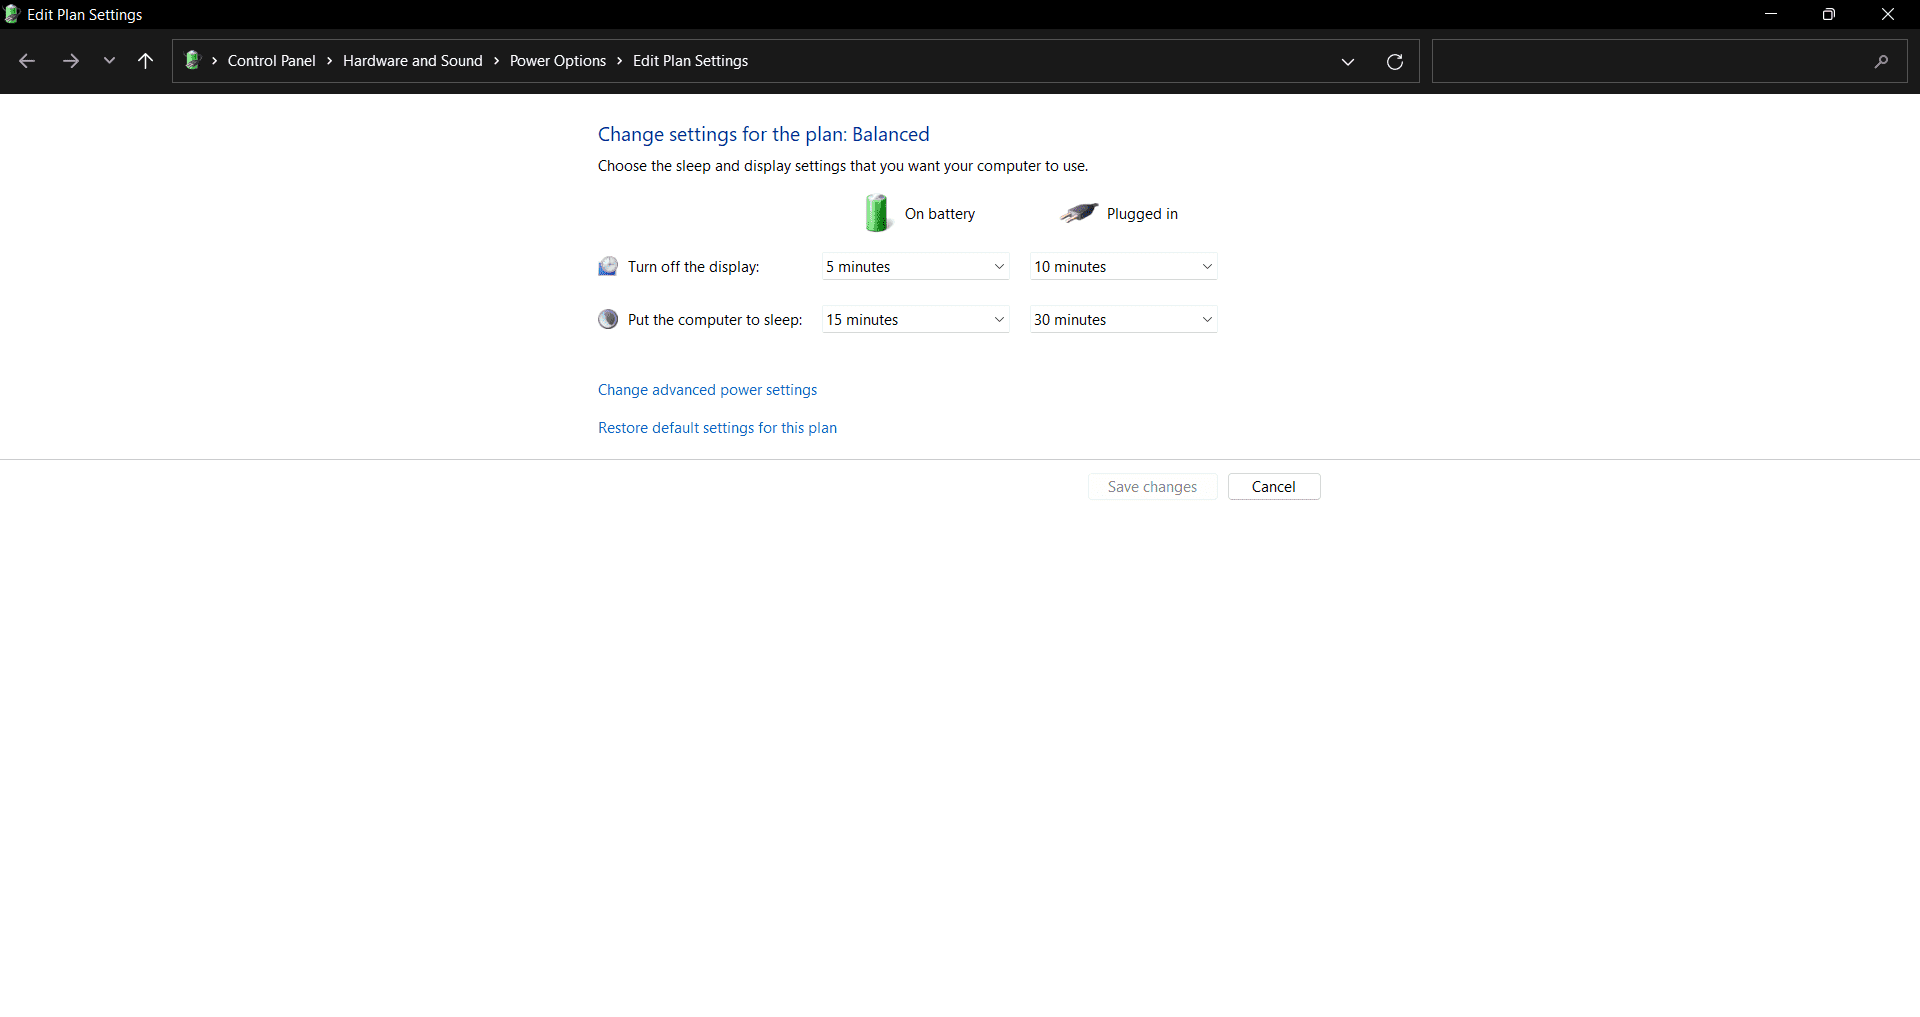Open display-off dropdown for Plugged in
Viewport: 1920px width, 1017px height.
(1123, 267)
